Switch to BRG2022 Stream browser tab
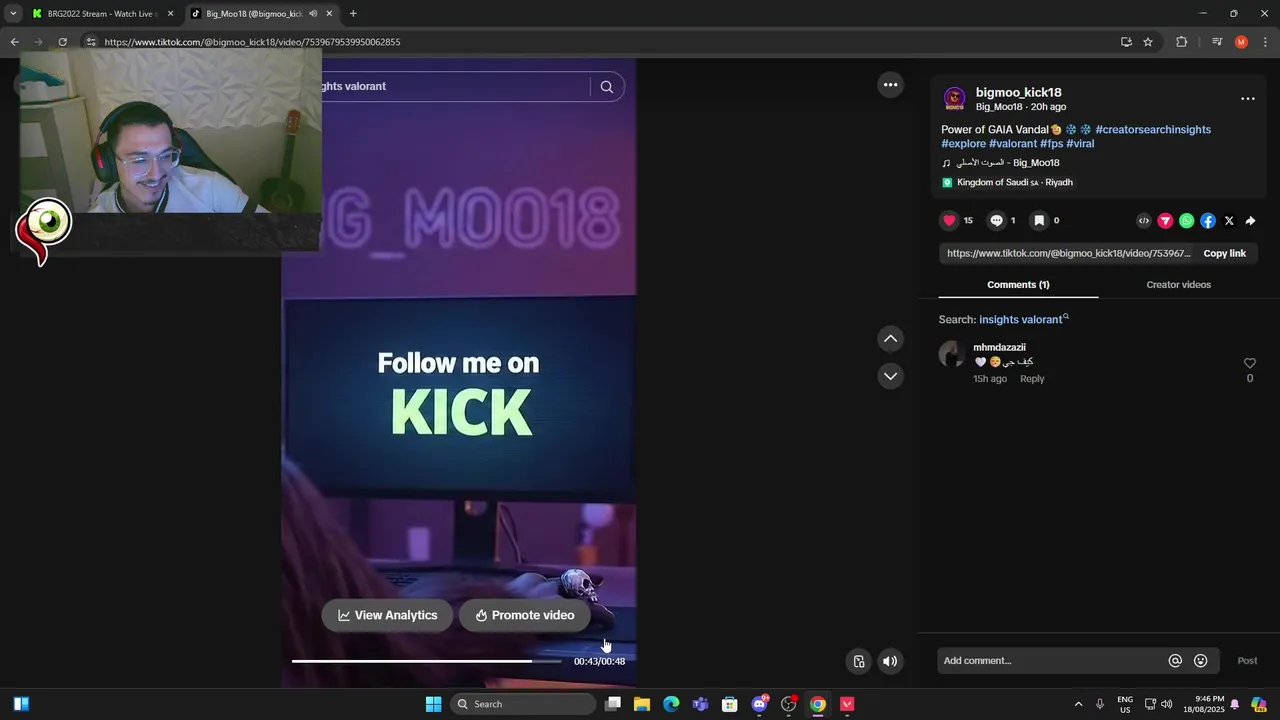1280x720 pixels. (x=101, y=14)
